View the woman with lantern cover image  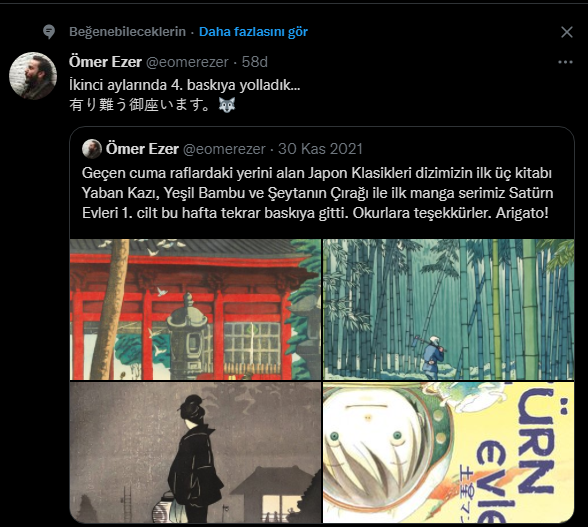click(x=195, y=452)
